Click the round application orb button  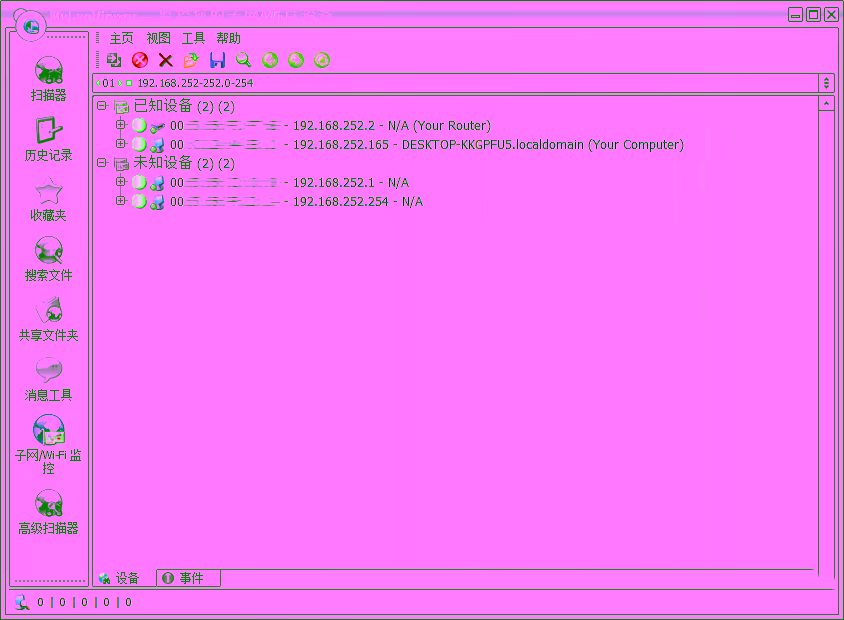pos(31,26)
